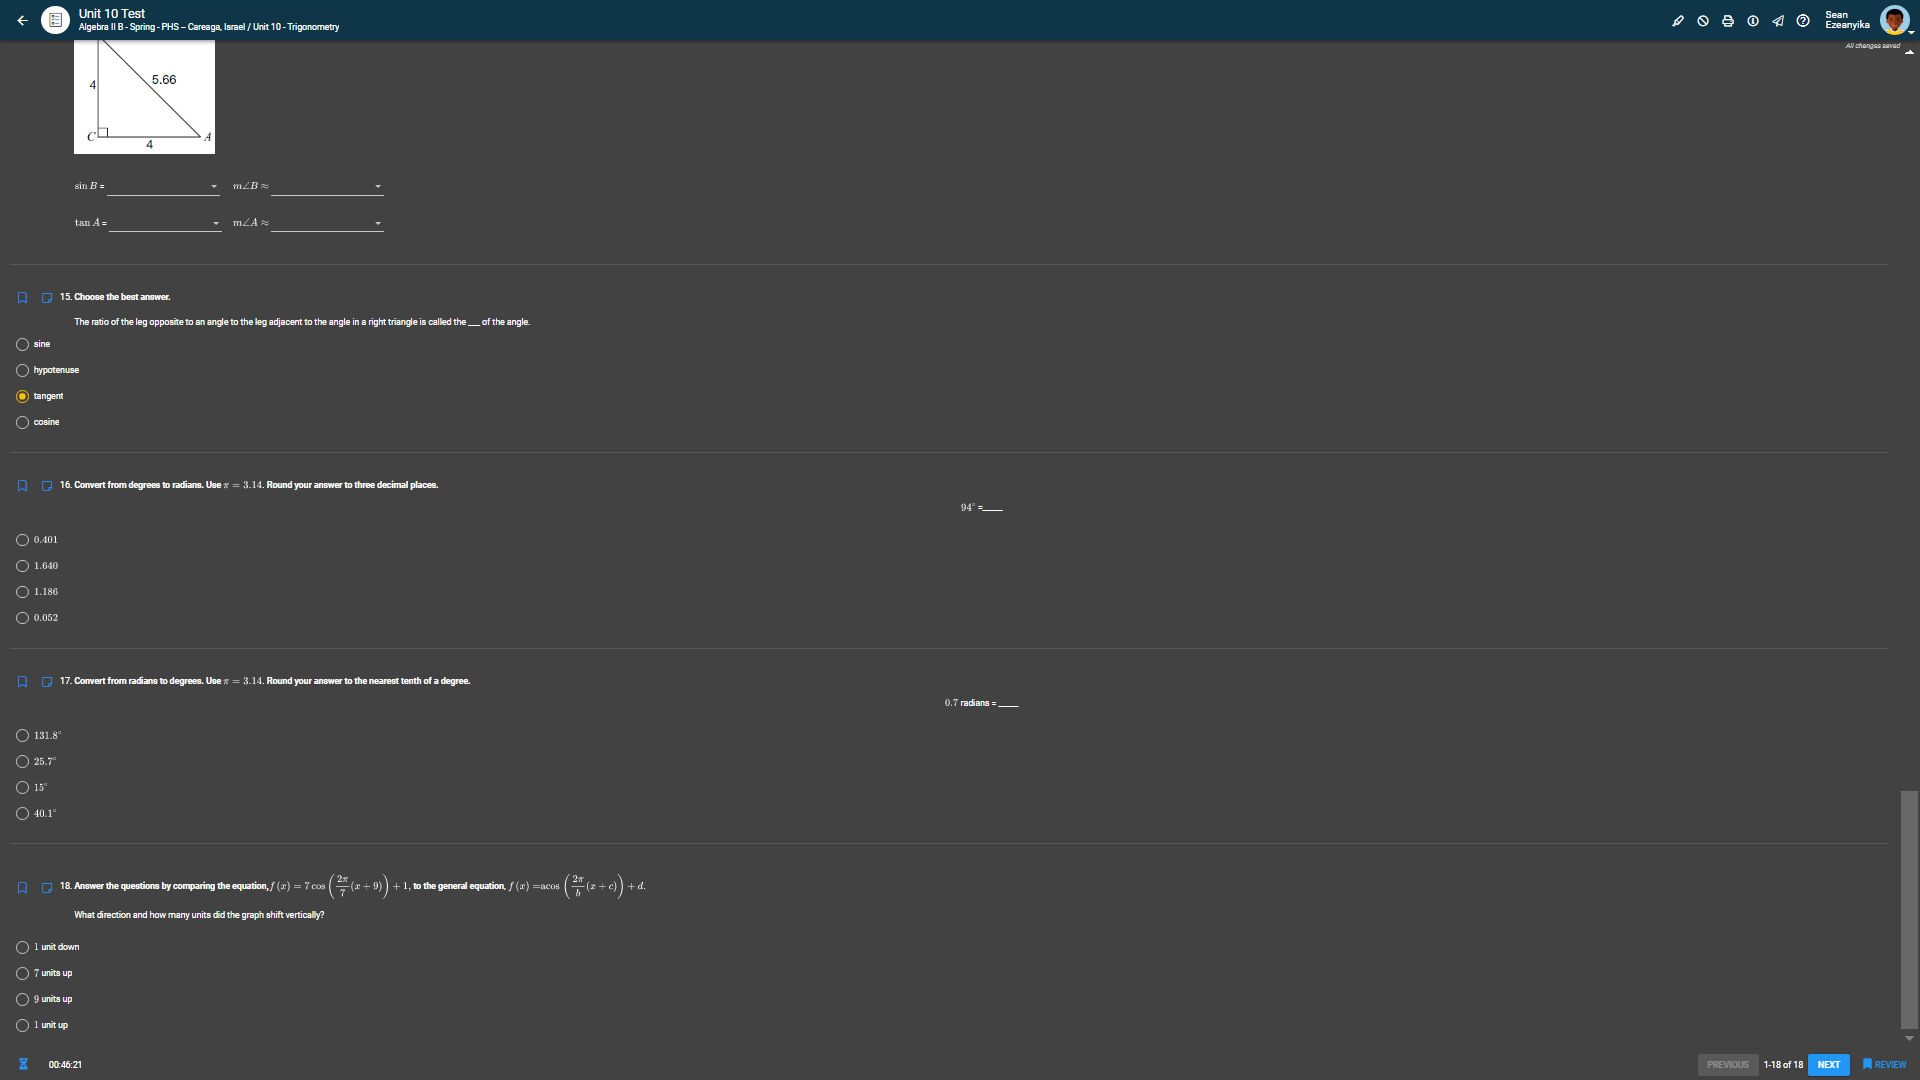Image resolution: width=1920 pixels, height=1080 pixels.
Task: Open the REVIEW link
Action: tap(1884, 1065)
